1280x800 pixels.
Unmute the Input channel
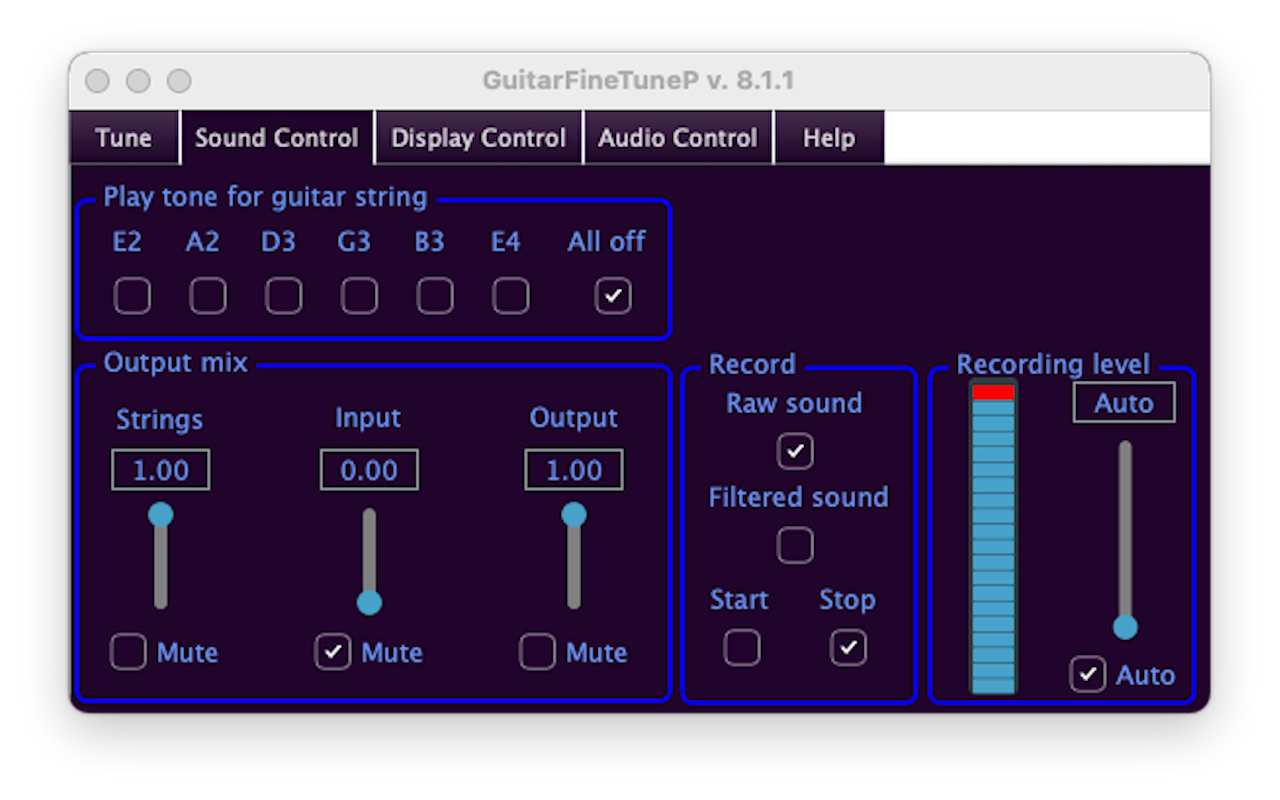(x=333, y=652)
